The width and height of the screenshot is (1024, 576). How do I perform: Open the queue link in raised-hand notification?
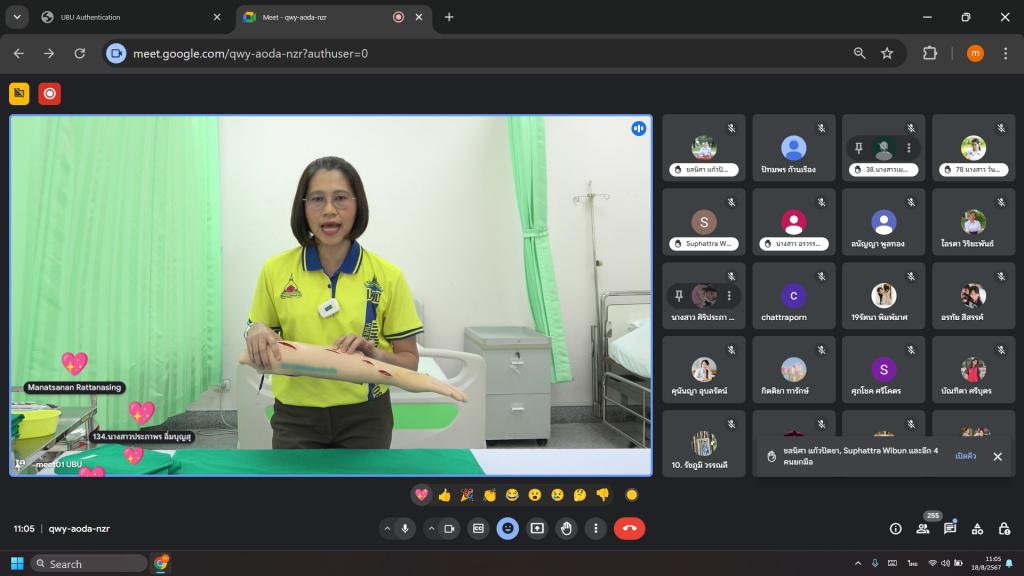pyautogui.click(x=965, y=456)
